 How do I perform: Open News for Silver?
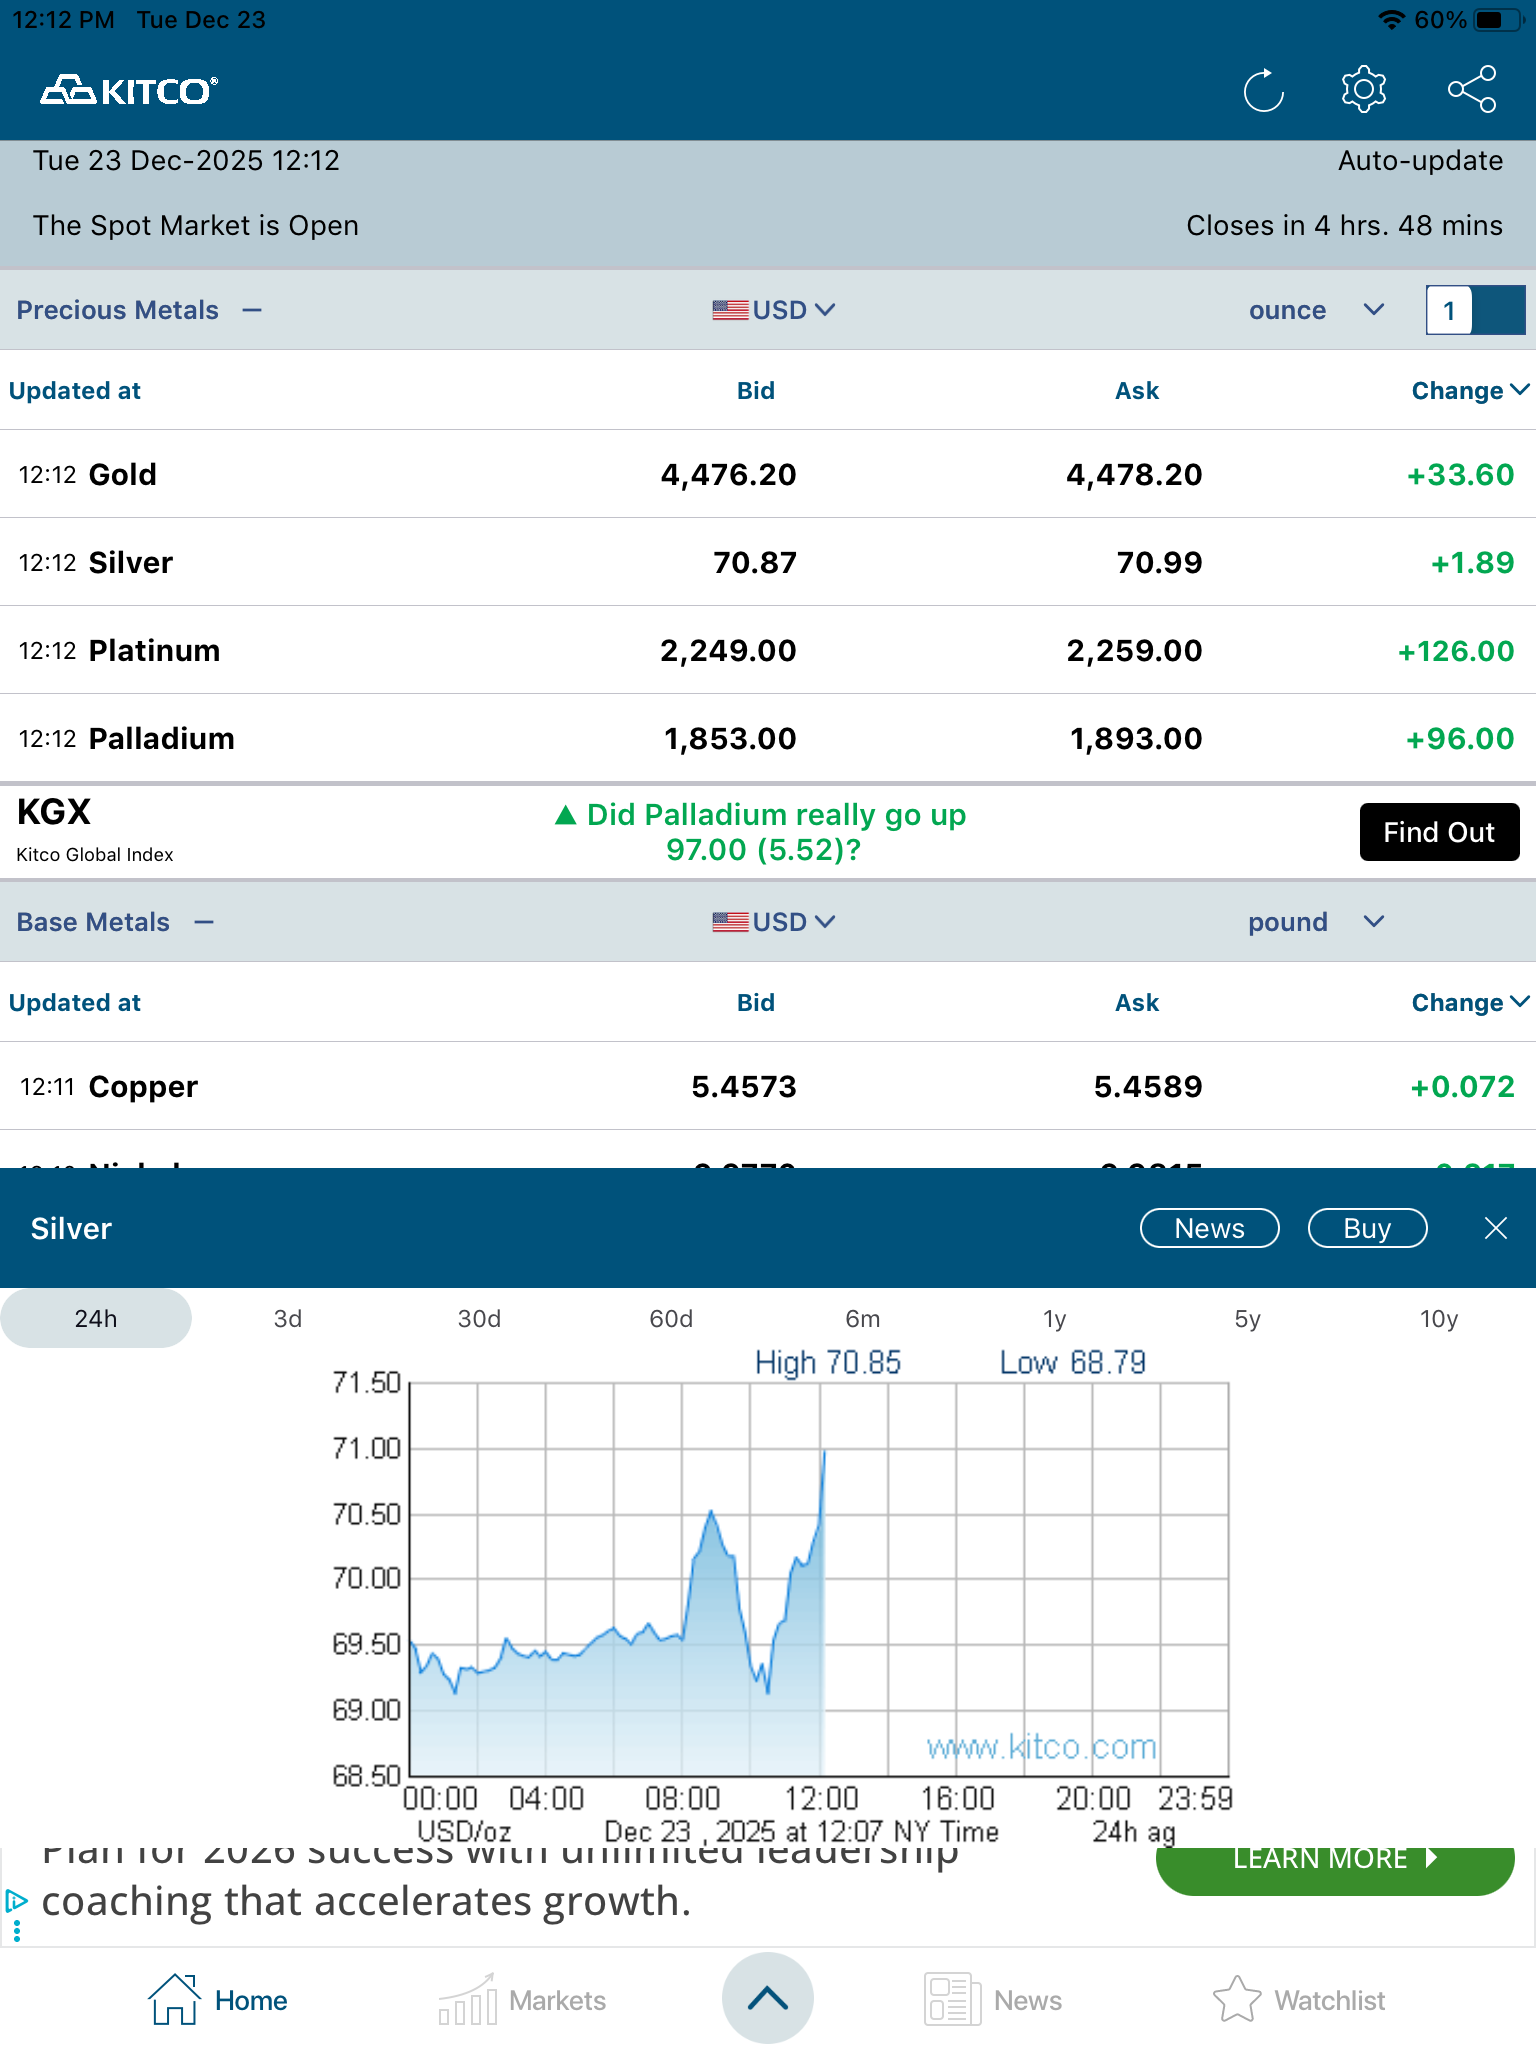(x=1210, y=1228)
